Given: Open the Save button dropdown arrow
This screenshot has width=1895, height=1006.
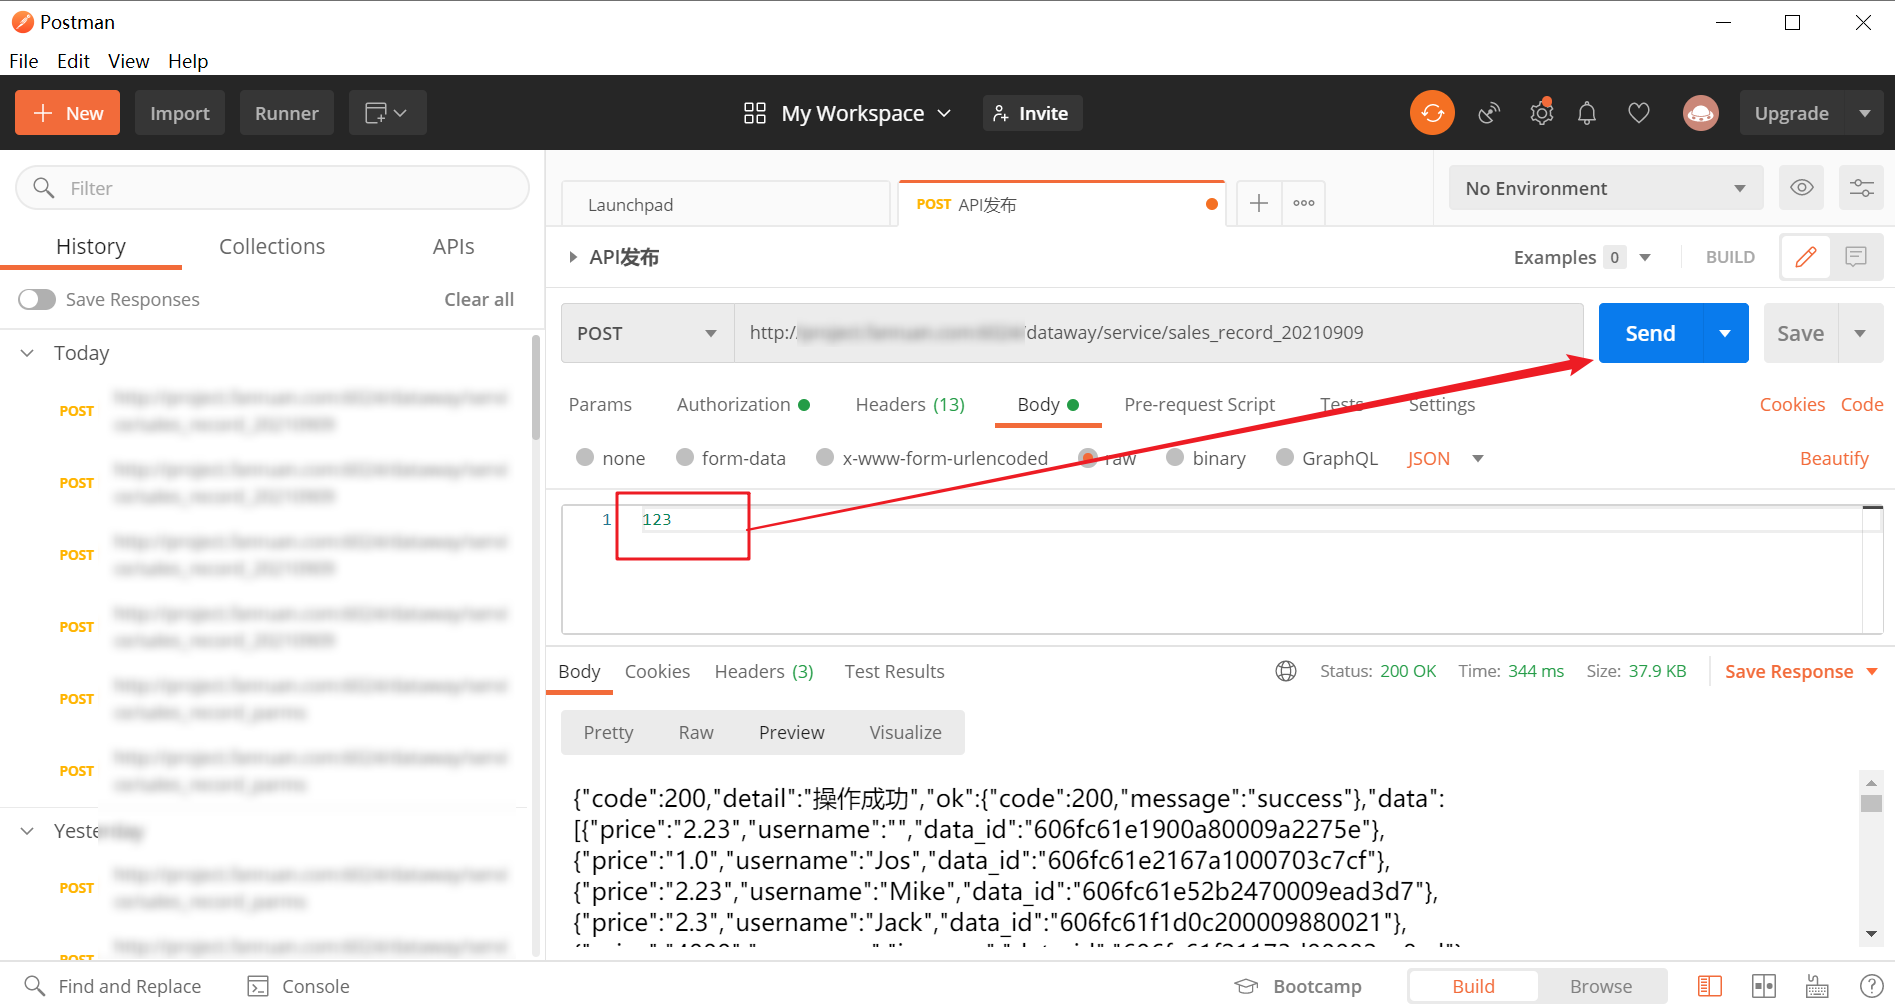Looking at the screenshot, I should point(1860,333).
